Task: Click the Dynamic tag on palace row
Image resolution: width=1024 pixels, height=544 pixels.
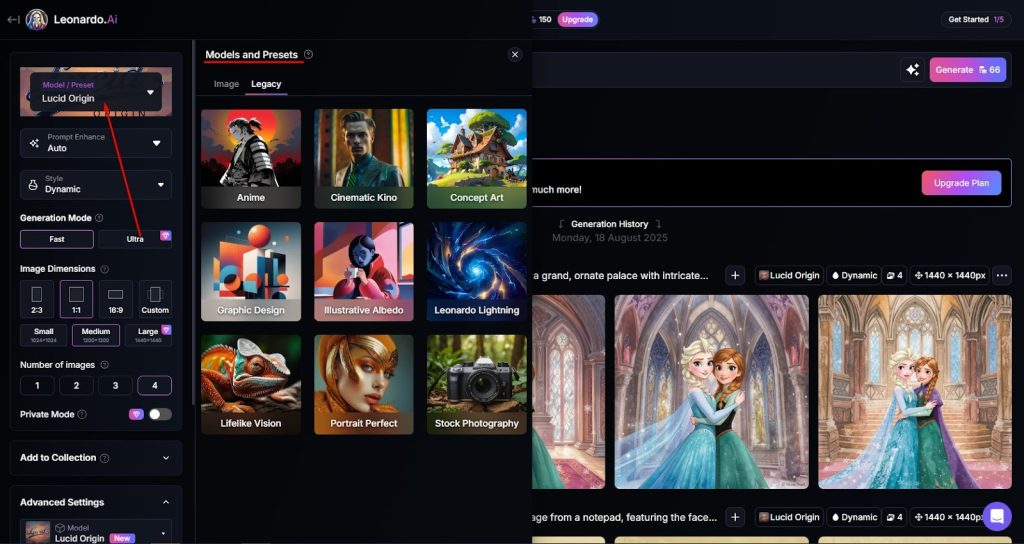Action: click(854, 276)
